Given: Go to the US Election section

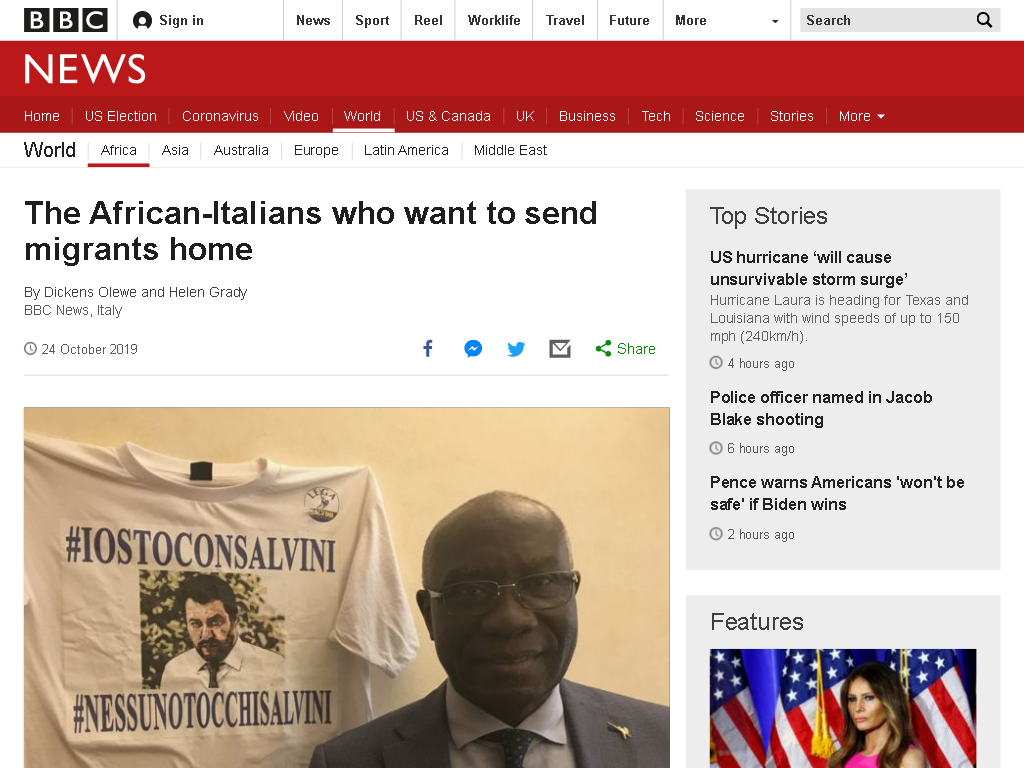Looking at the screenshot, I should [x=121, y=116].
